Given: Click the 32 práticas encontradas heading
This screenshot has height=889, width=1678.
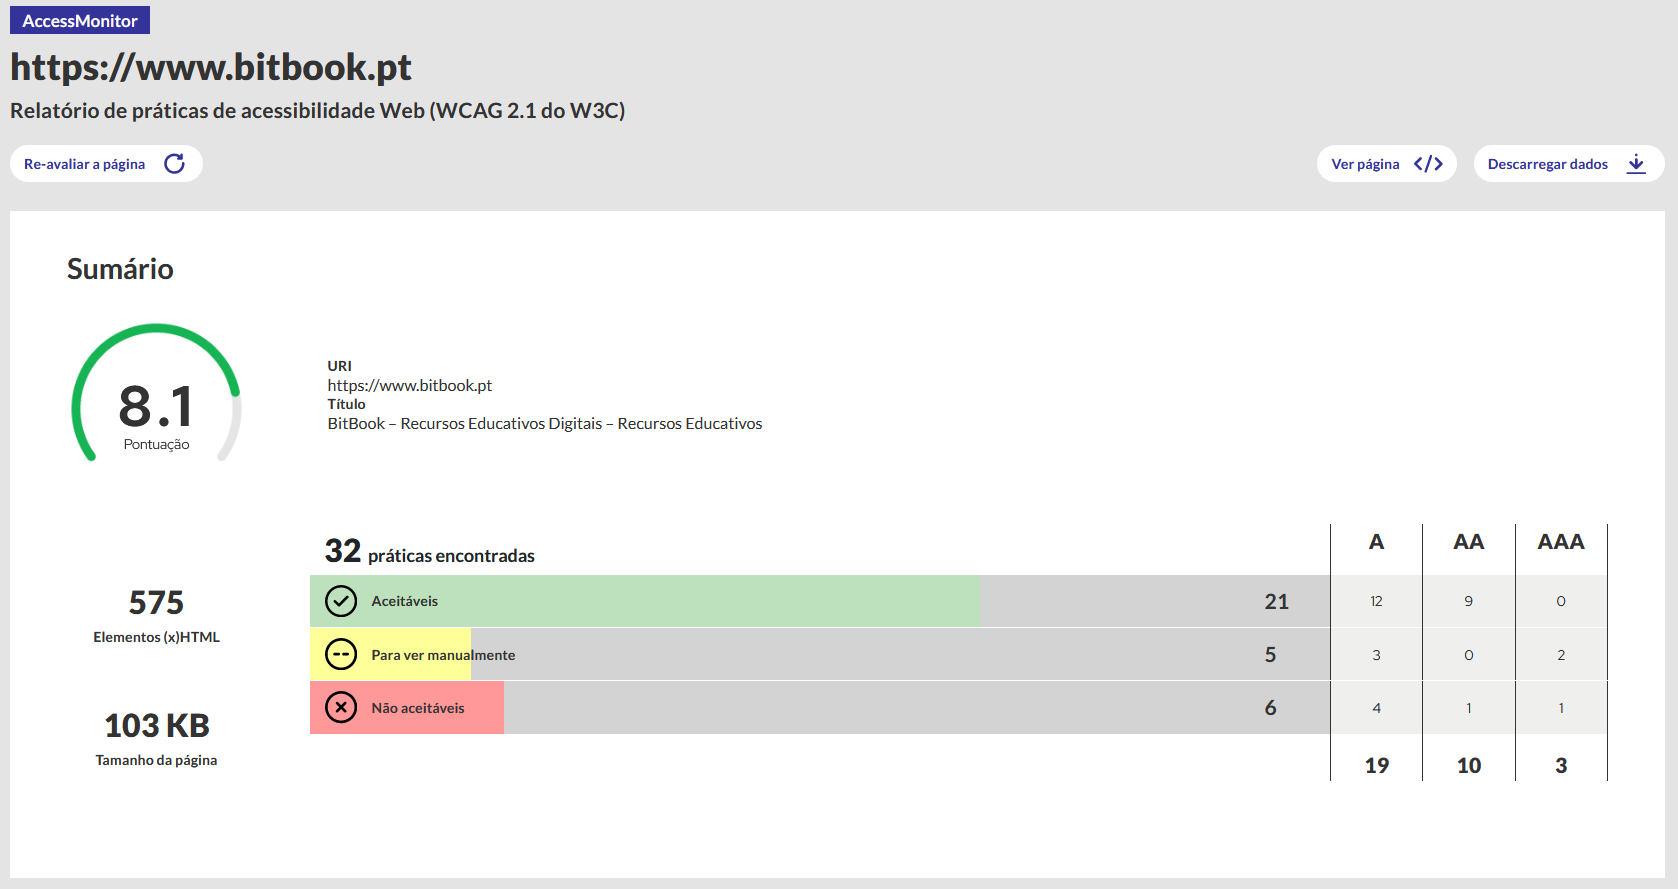Looking at the screenshot, I should pyautogui.click(x=430, y=552).
